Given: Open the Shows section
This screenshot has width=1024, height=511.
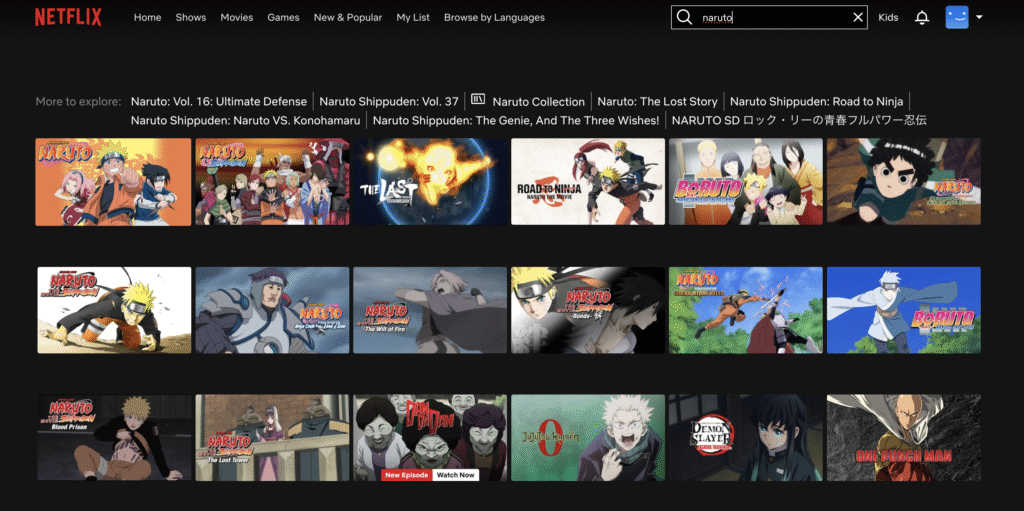Looking at the screenshot, I should (x=191, y=18).
